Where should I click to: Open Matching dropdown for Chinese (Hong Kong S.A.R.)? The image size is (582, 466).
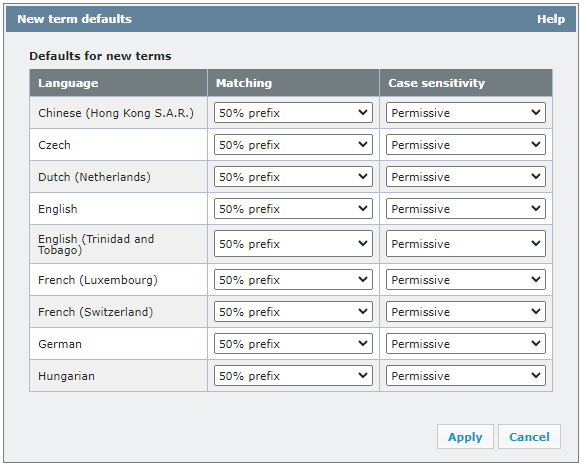293,113
